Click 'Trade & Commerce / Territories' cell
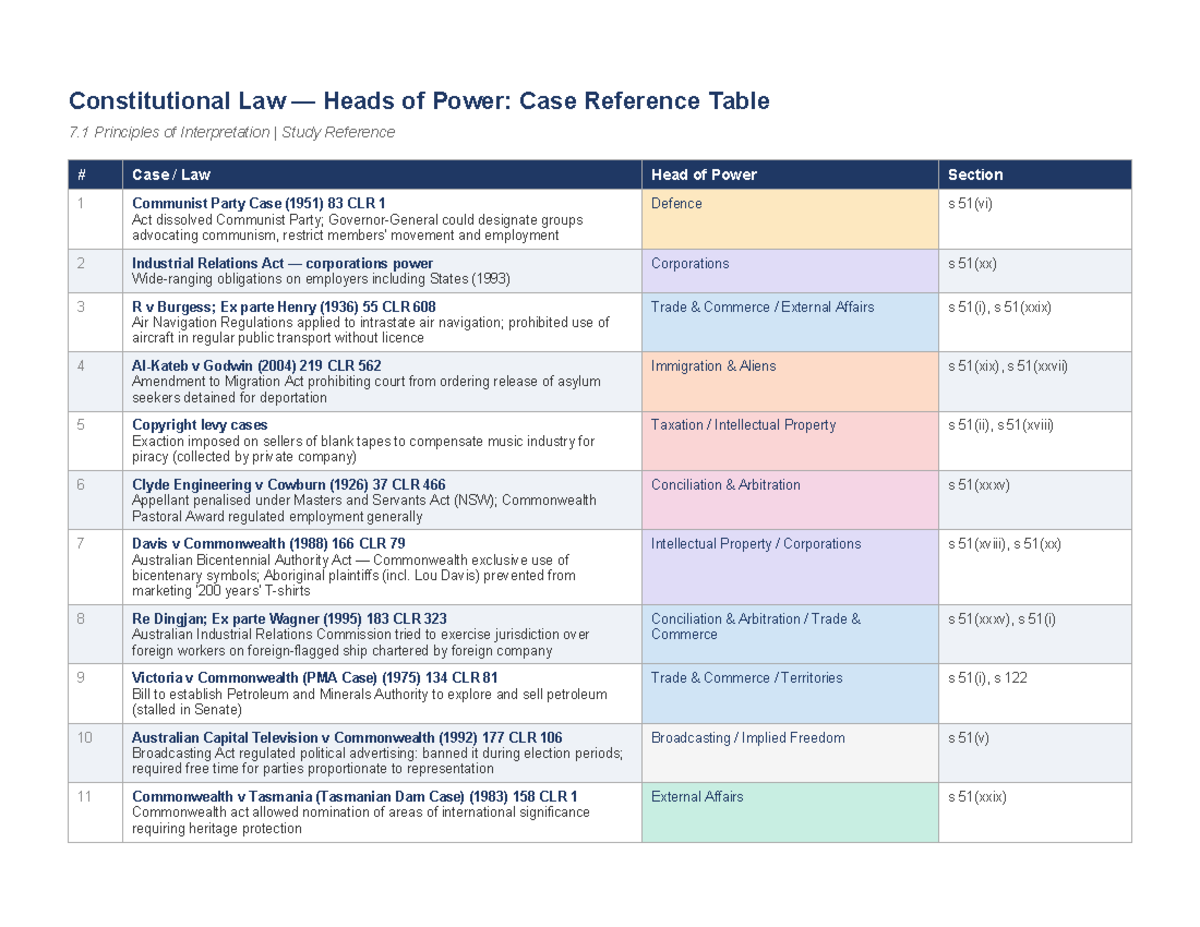The width and height of the screenshot is (1200, 927). pyautogui.click(x=790, y=692)
